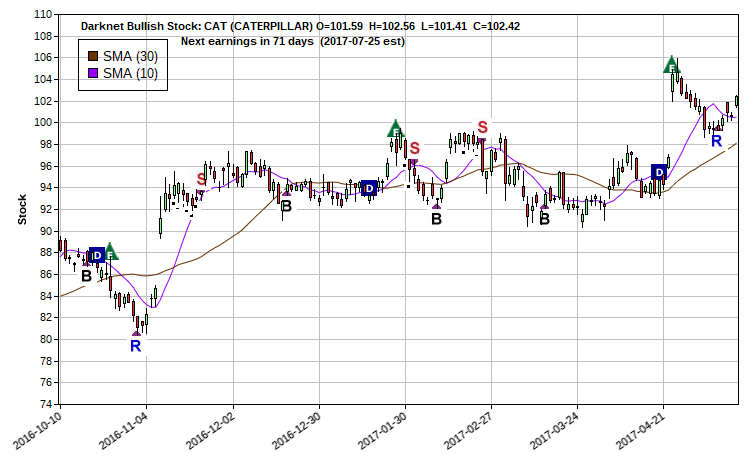
Task: Click the 2017-03-24 date axis label
Action: pos(554,431)
